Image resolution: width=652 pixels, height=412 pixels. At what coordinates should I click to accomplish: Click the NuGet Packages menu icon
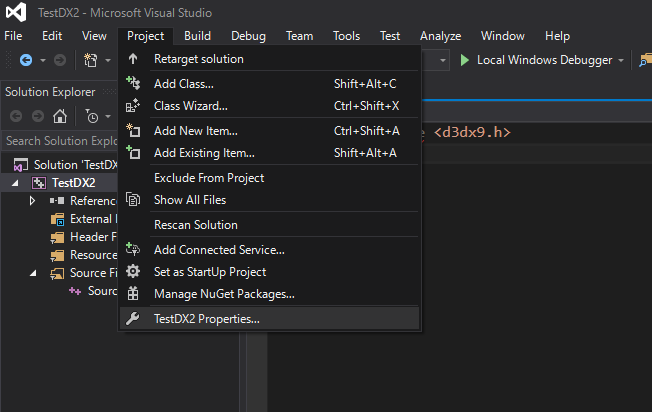133,294
